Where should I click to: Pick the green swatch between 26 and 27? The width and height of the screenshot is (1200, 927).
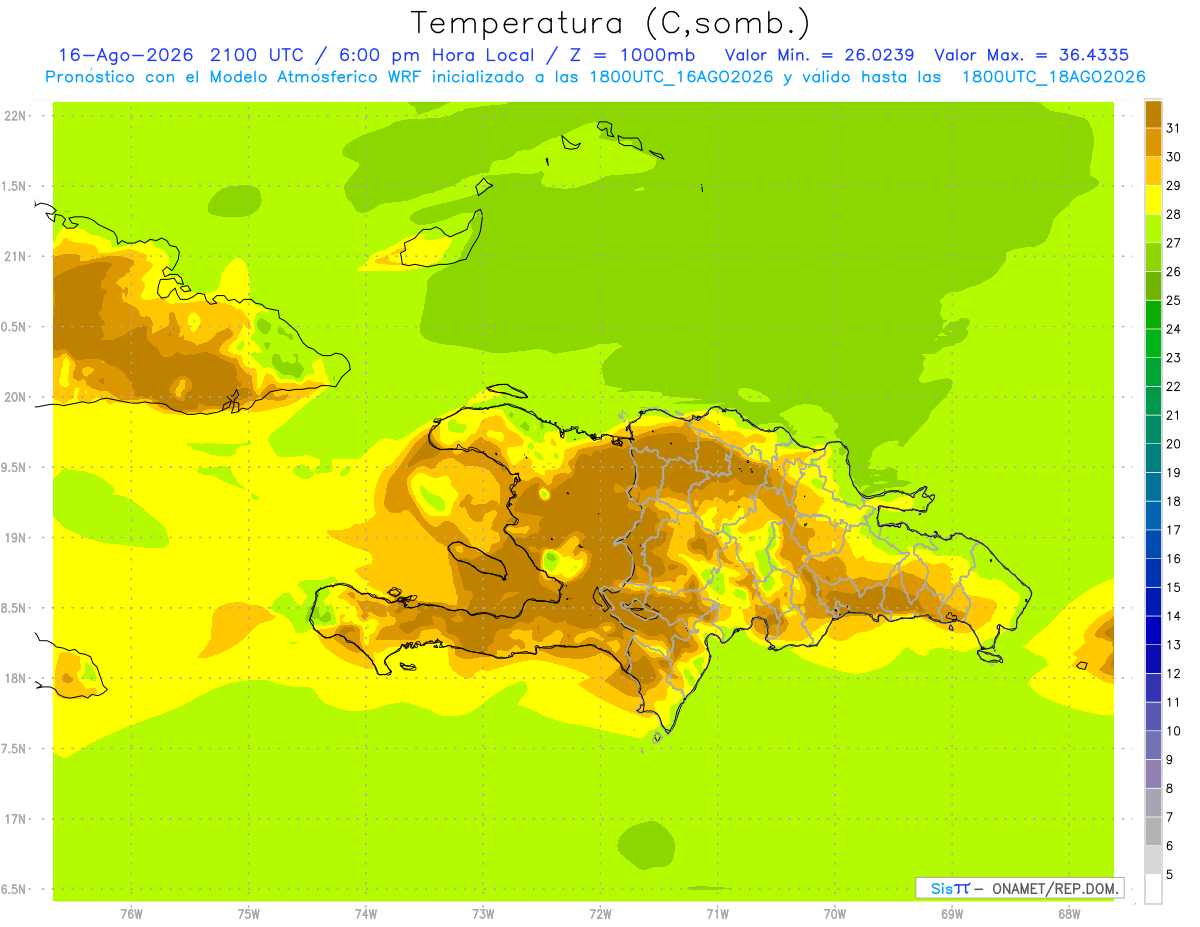tap(1153, 257)
